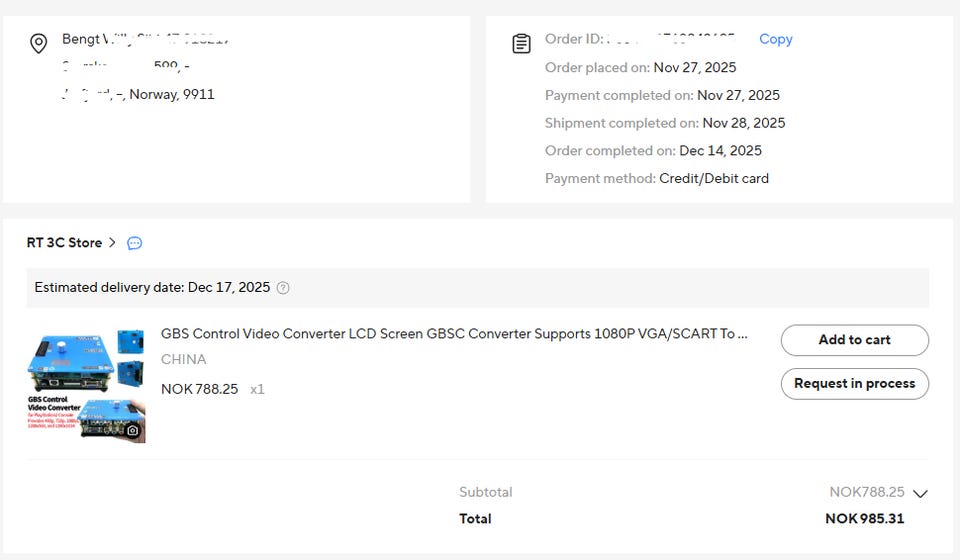This screenshot has height=560, width=960.
Task: Expand the subtotal price breakdown chevron
Action: coord(921,493)
